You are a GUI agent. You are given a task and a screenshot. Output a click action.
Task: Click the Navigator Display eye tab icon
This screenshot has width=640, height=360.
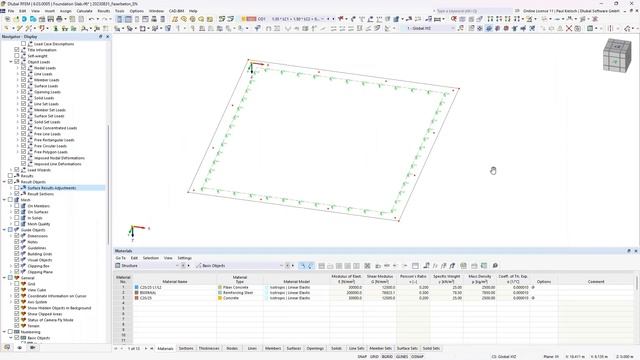(20, 347)
